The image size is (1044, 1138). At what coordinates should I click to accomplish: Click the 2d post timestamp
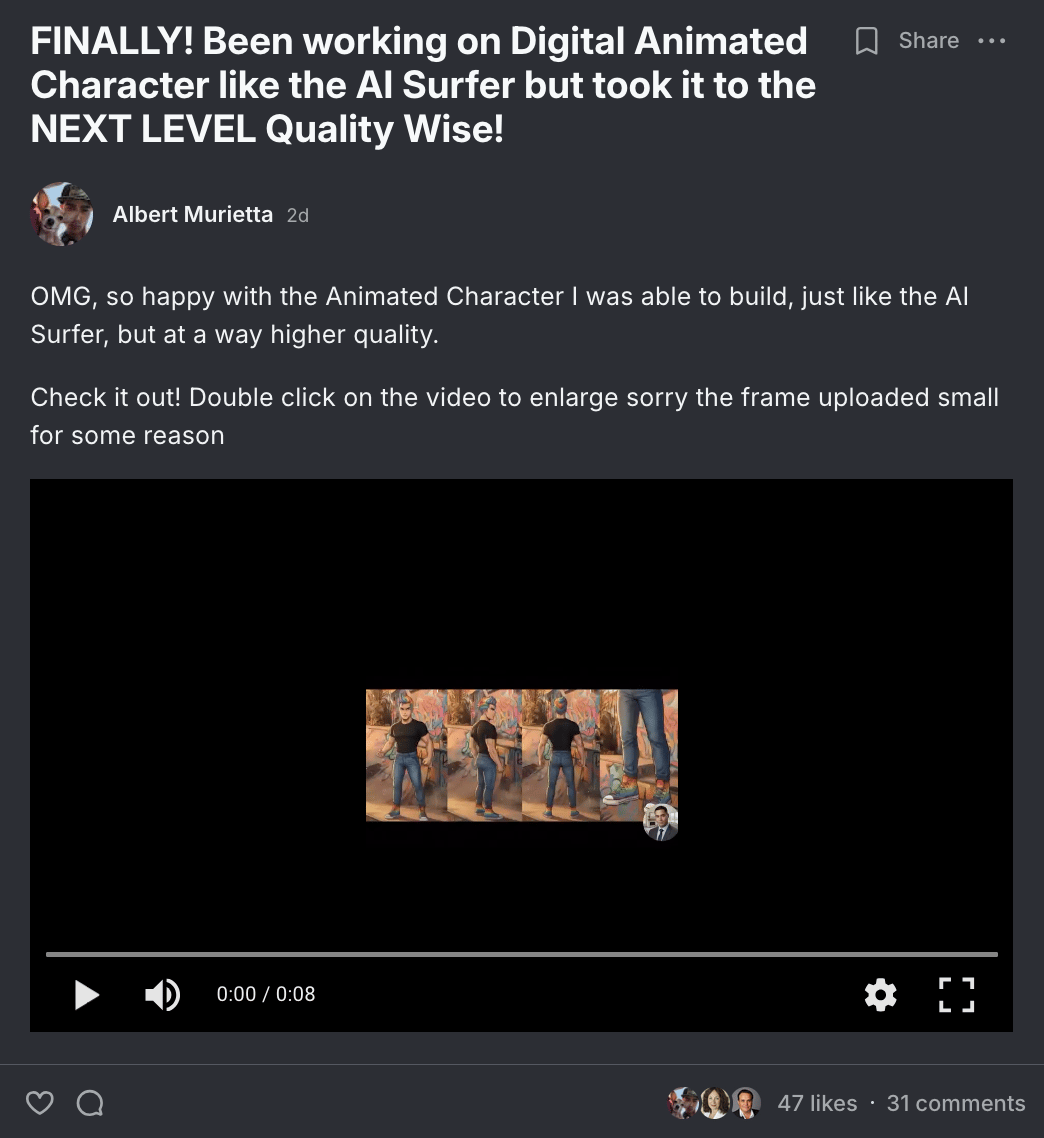[x=298, y=216]
